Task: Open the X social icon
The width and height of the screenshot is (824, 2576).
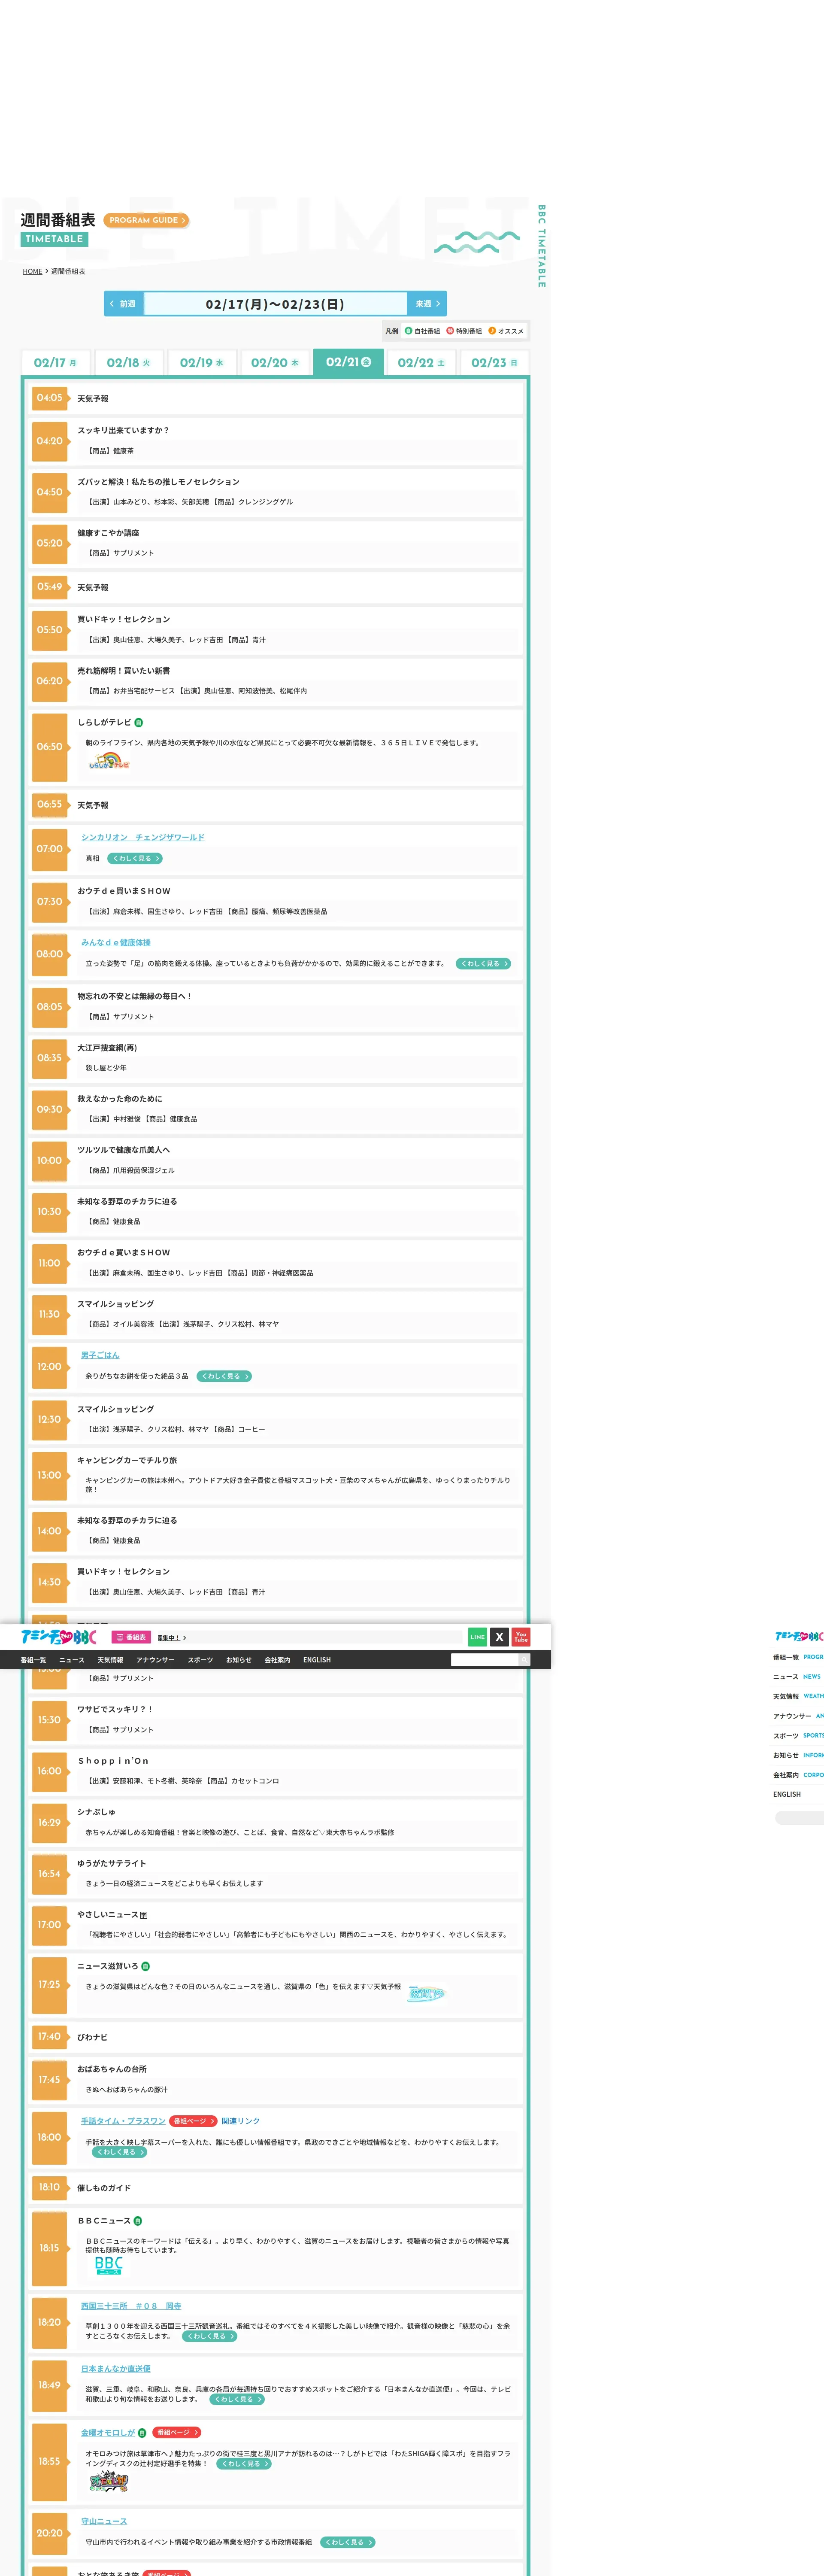Action: pos(499,1637)
